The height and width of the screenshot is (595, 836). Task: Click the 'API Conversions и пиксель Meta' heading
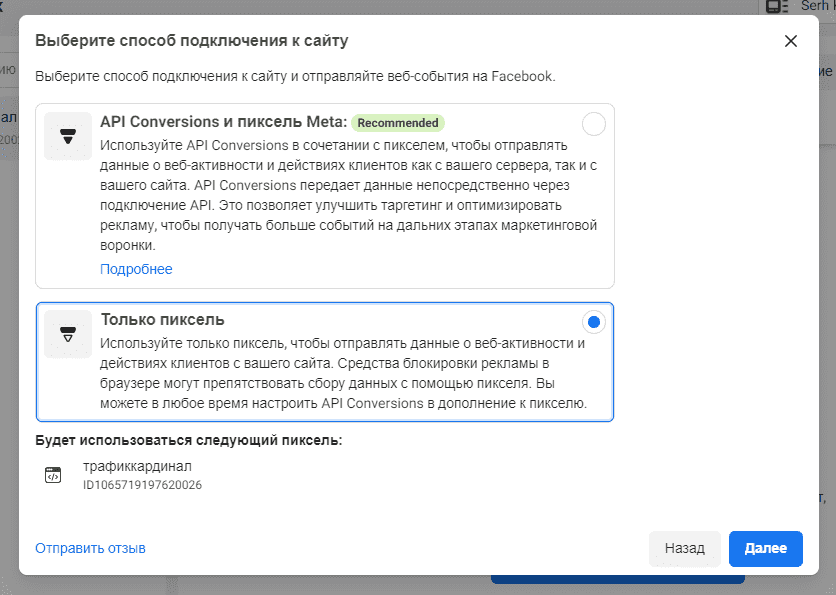[224, 122]
